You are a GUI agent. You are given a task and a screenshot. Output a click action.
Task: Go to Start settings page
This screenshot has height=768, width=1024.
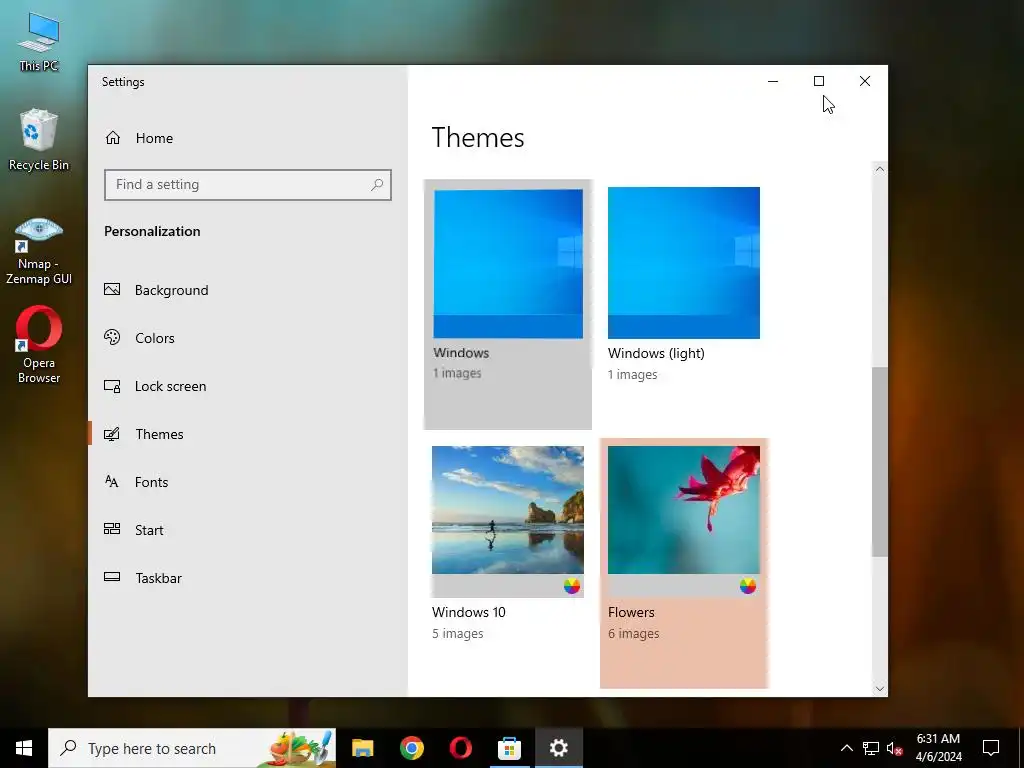pos(149,530)
